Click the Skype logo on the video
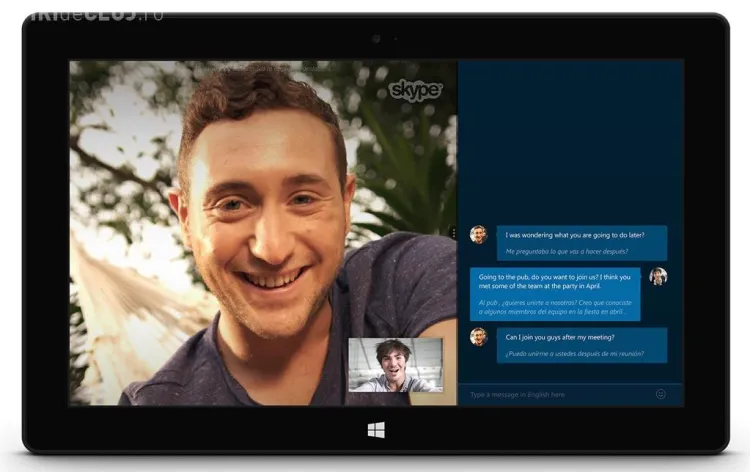 [415, 90]
